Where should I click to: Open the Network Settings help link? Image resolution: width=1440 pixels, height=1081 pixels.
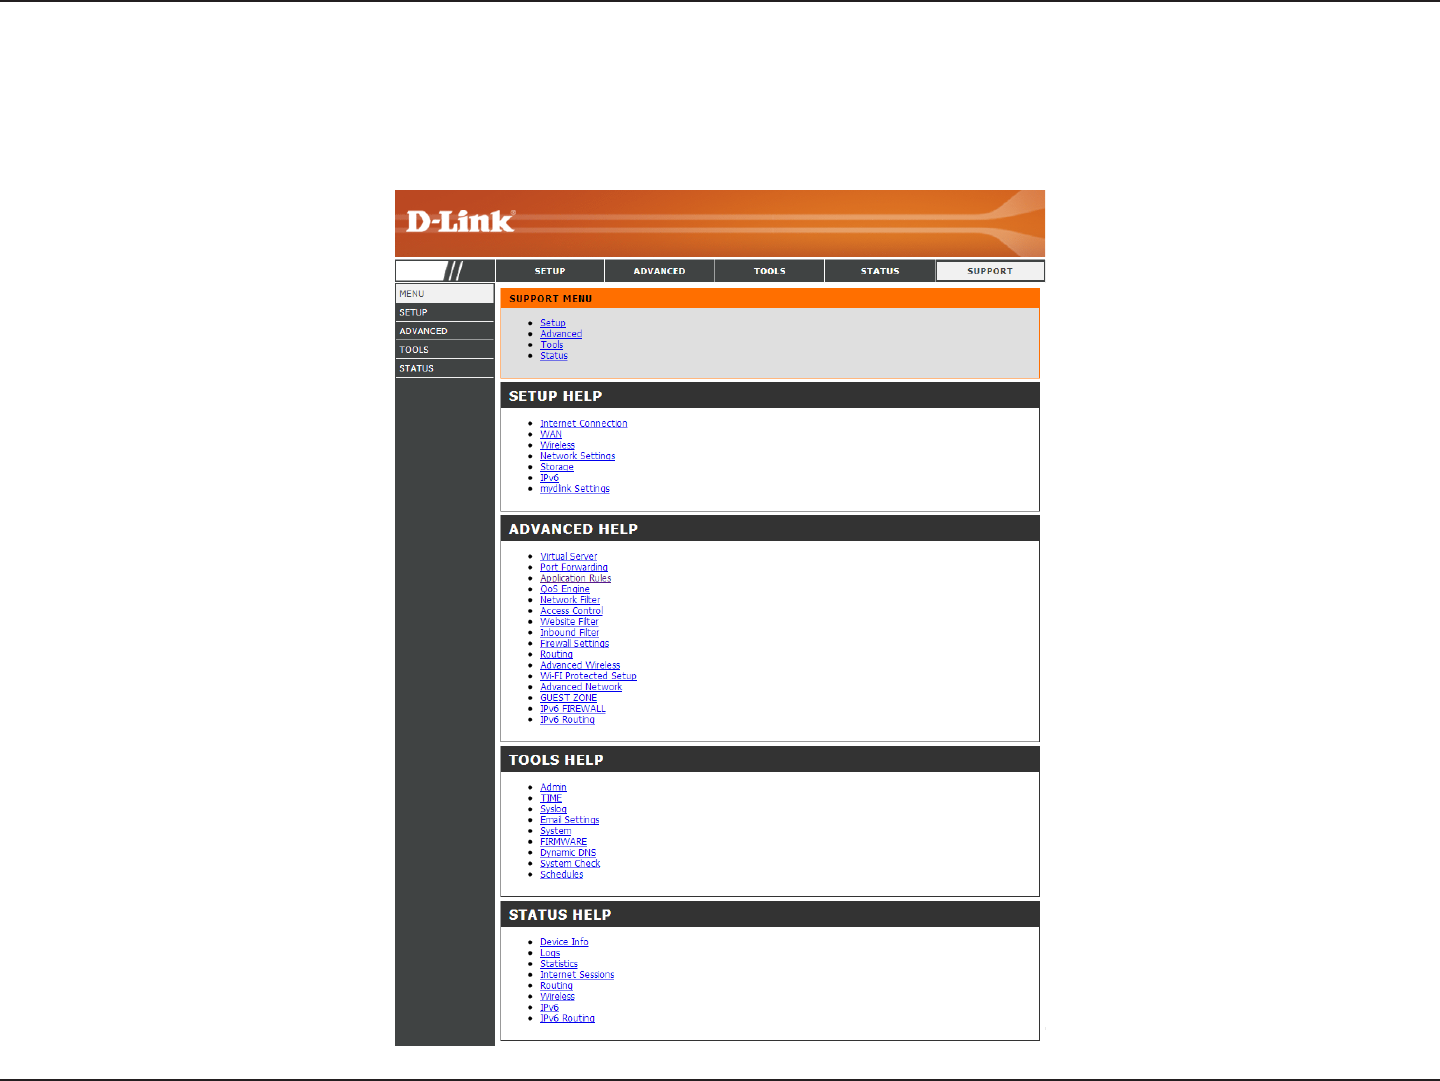[x=578, y=457]
